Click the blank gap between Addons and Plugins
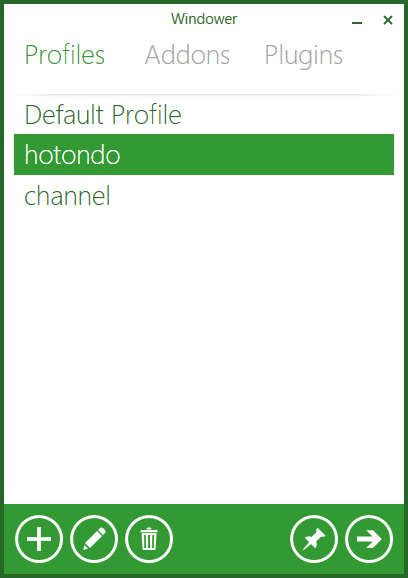This screenshot has height=578, width=408. (247, 55)
